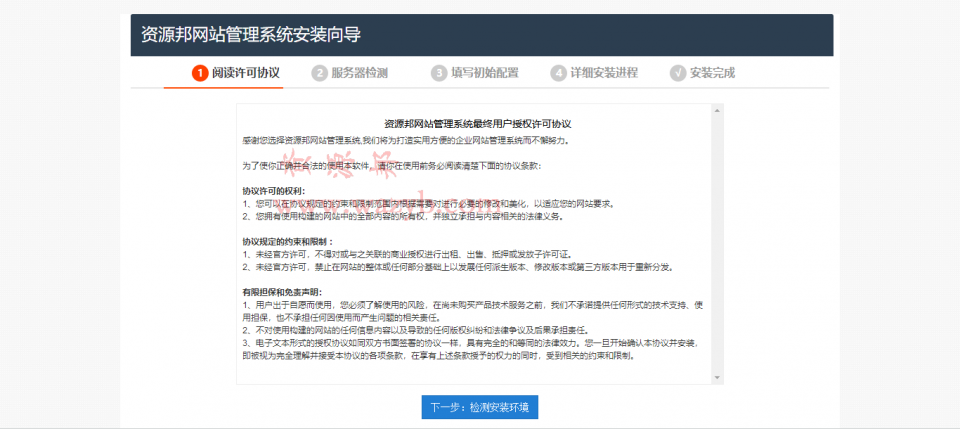The width and height of the screenshot is (960, 429).
Task: Click 下一步：检测安装环境 button
Action: [x=479, y=407]
